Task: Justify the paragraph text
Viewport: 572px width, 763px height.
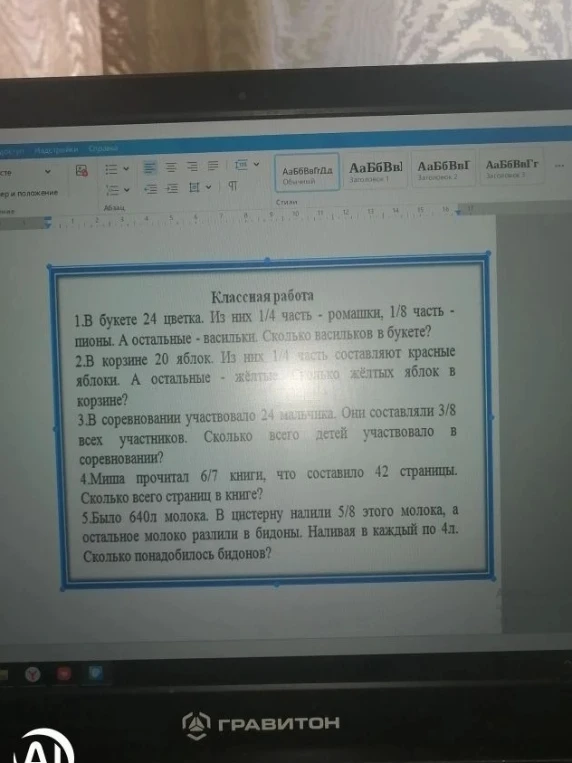Action: (x=213, y=166)
